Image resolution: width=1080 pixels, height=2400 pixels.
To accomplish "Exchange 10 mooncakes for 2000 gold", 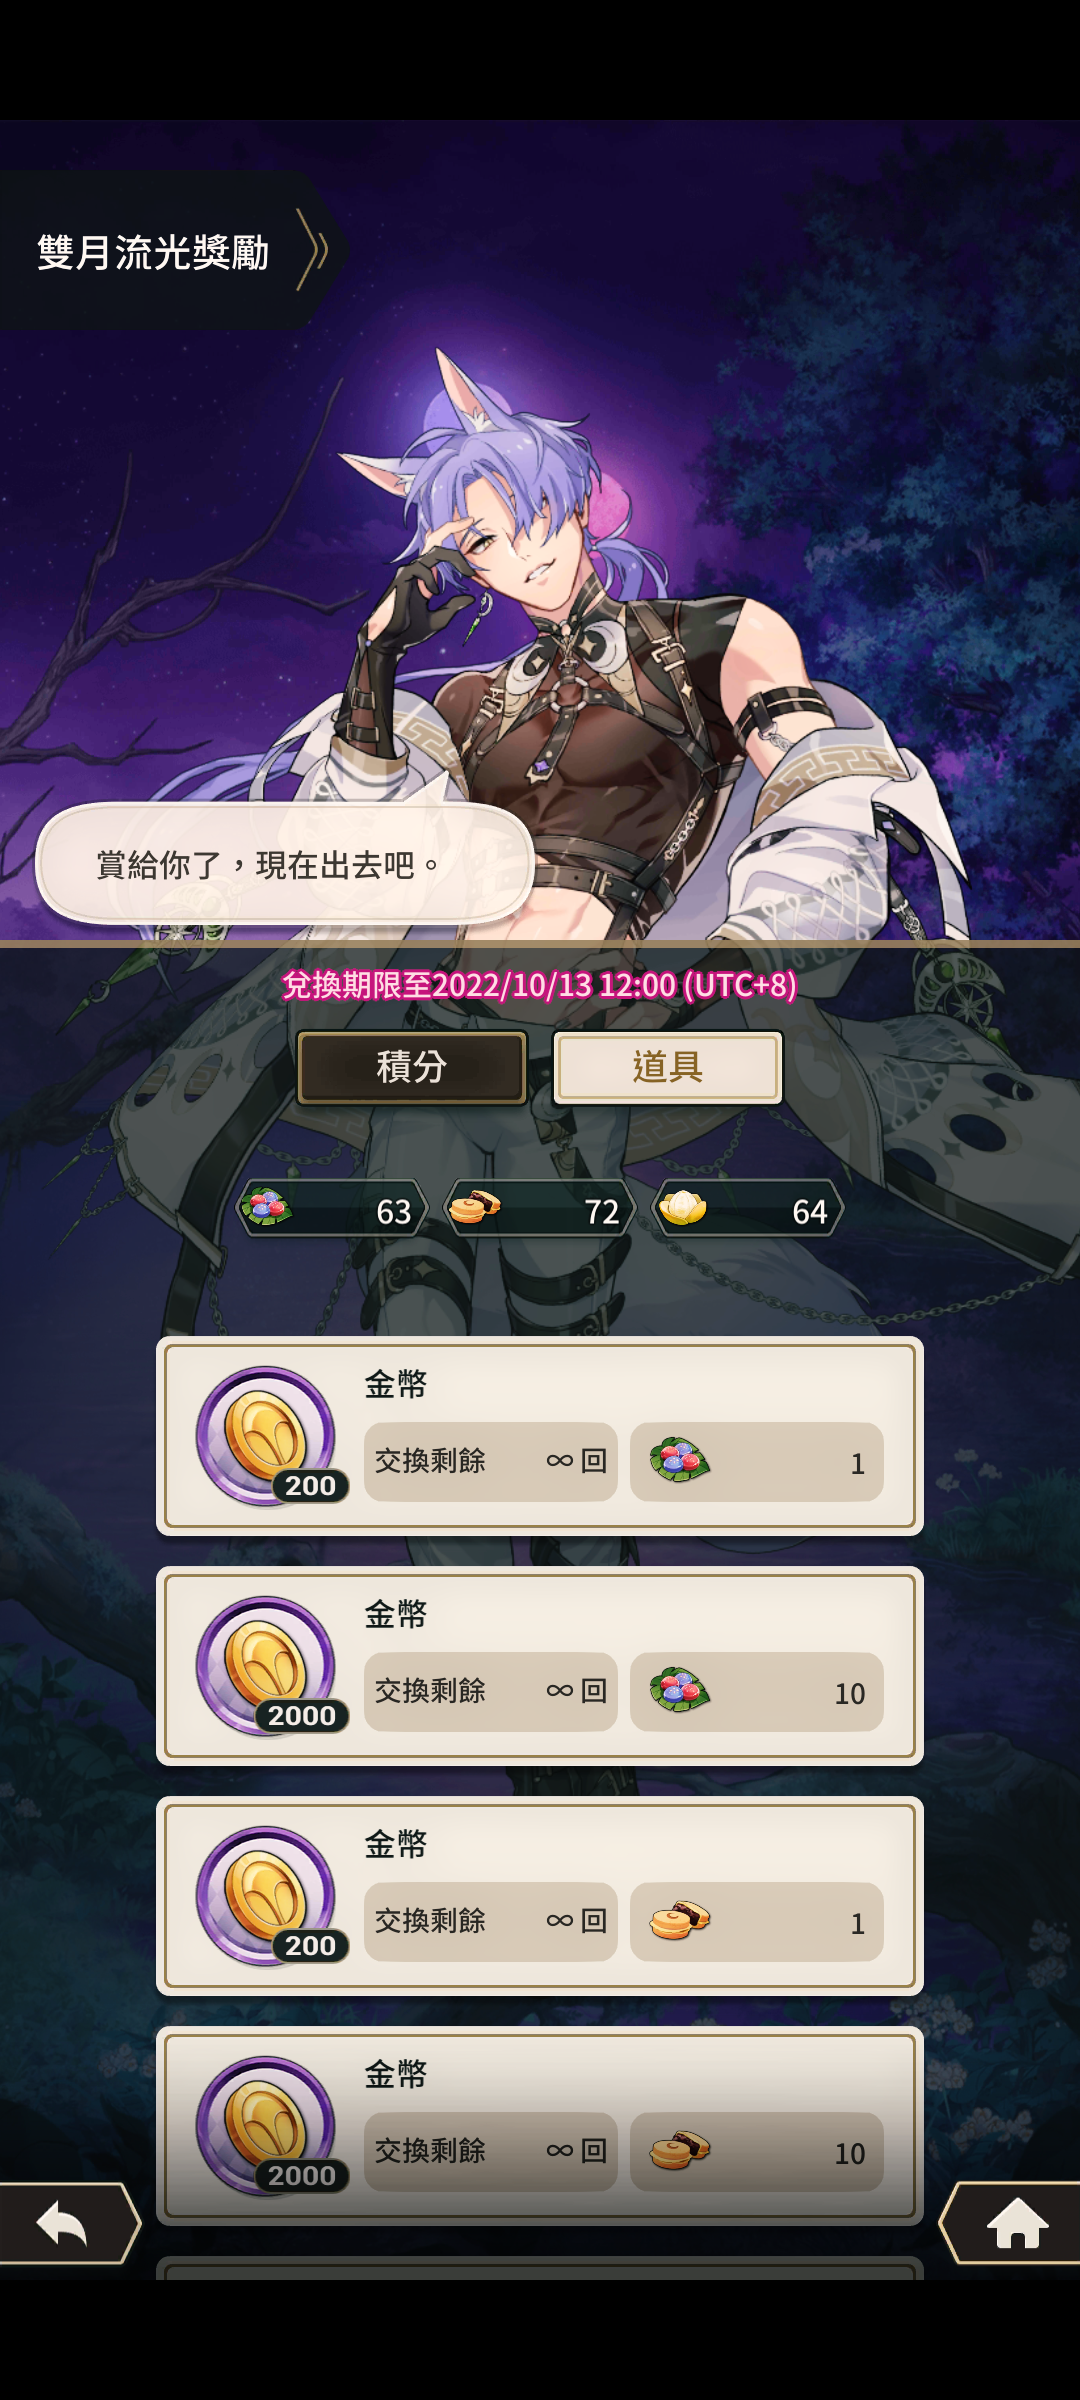I will [x=540, y=2126].
